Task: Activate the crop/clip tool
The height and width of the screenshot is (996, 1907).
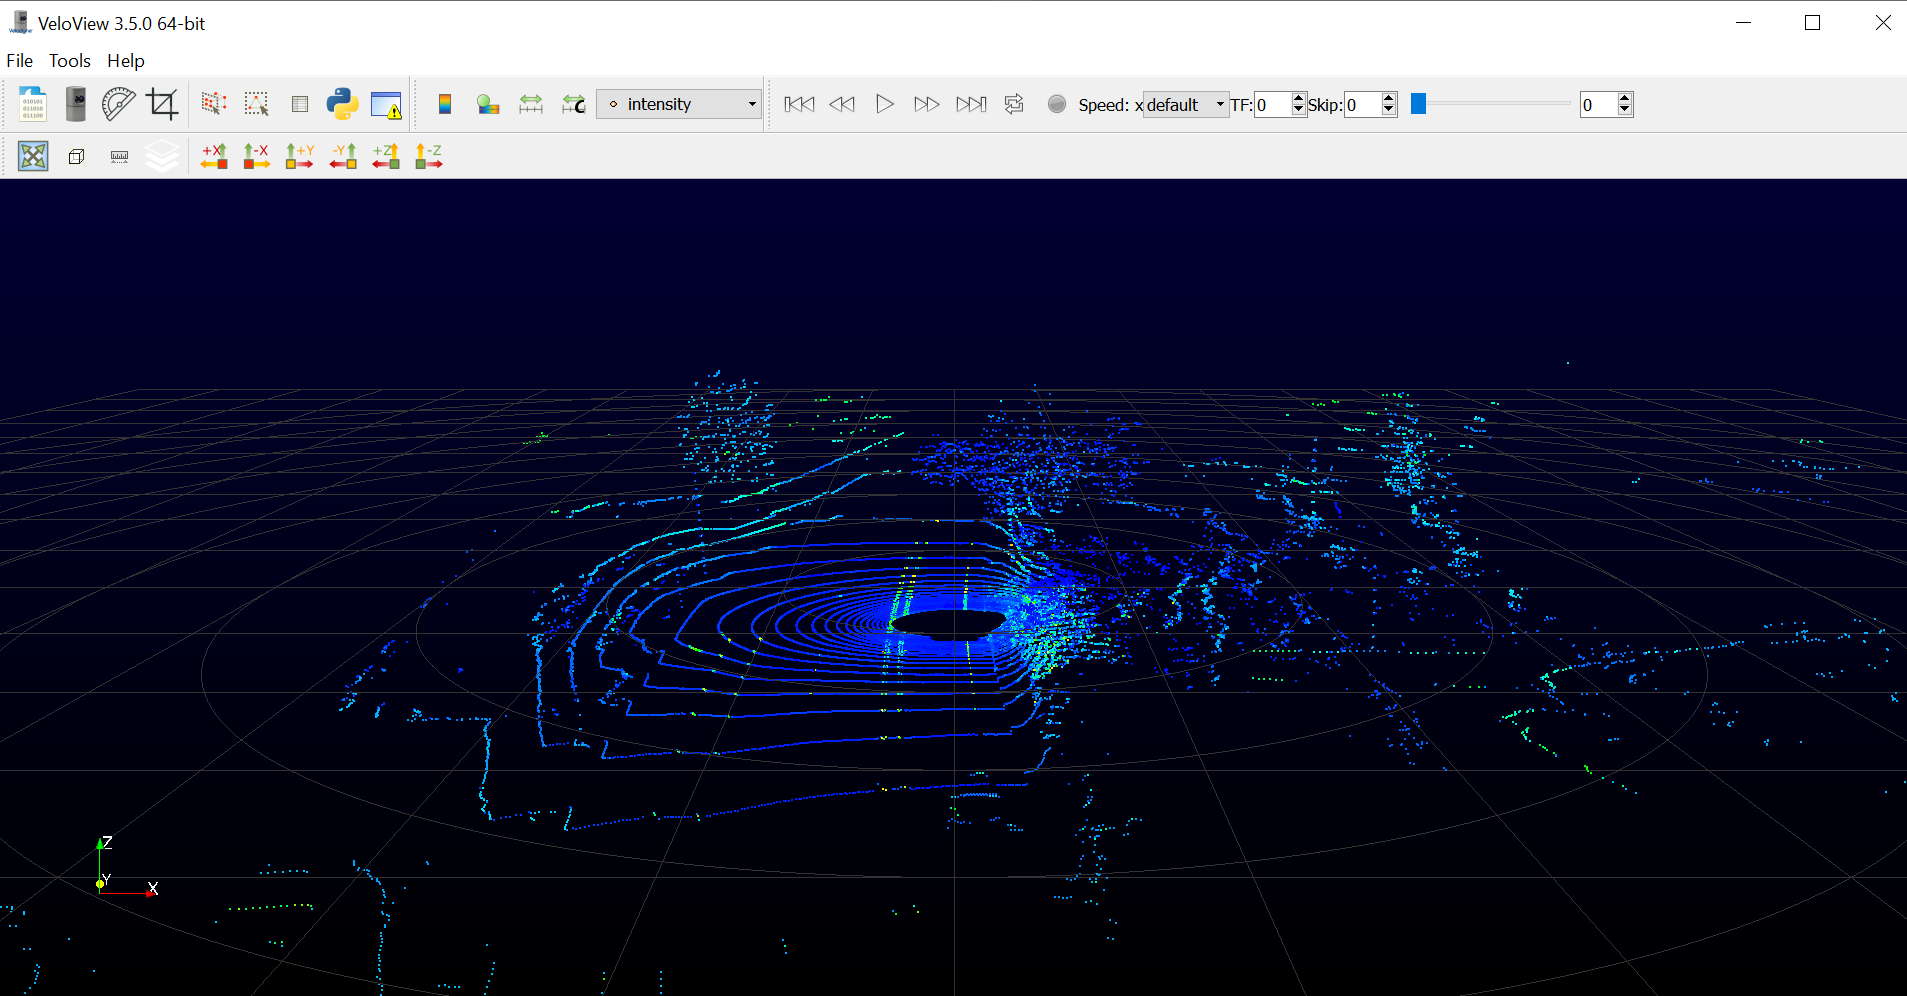Action: [x=163, y=103]
